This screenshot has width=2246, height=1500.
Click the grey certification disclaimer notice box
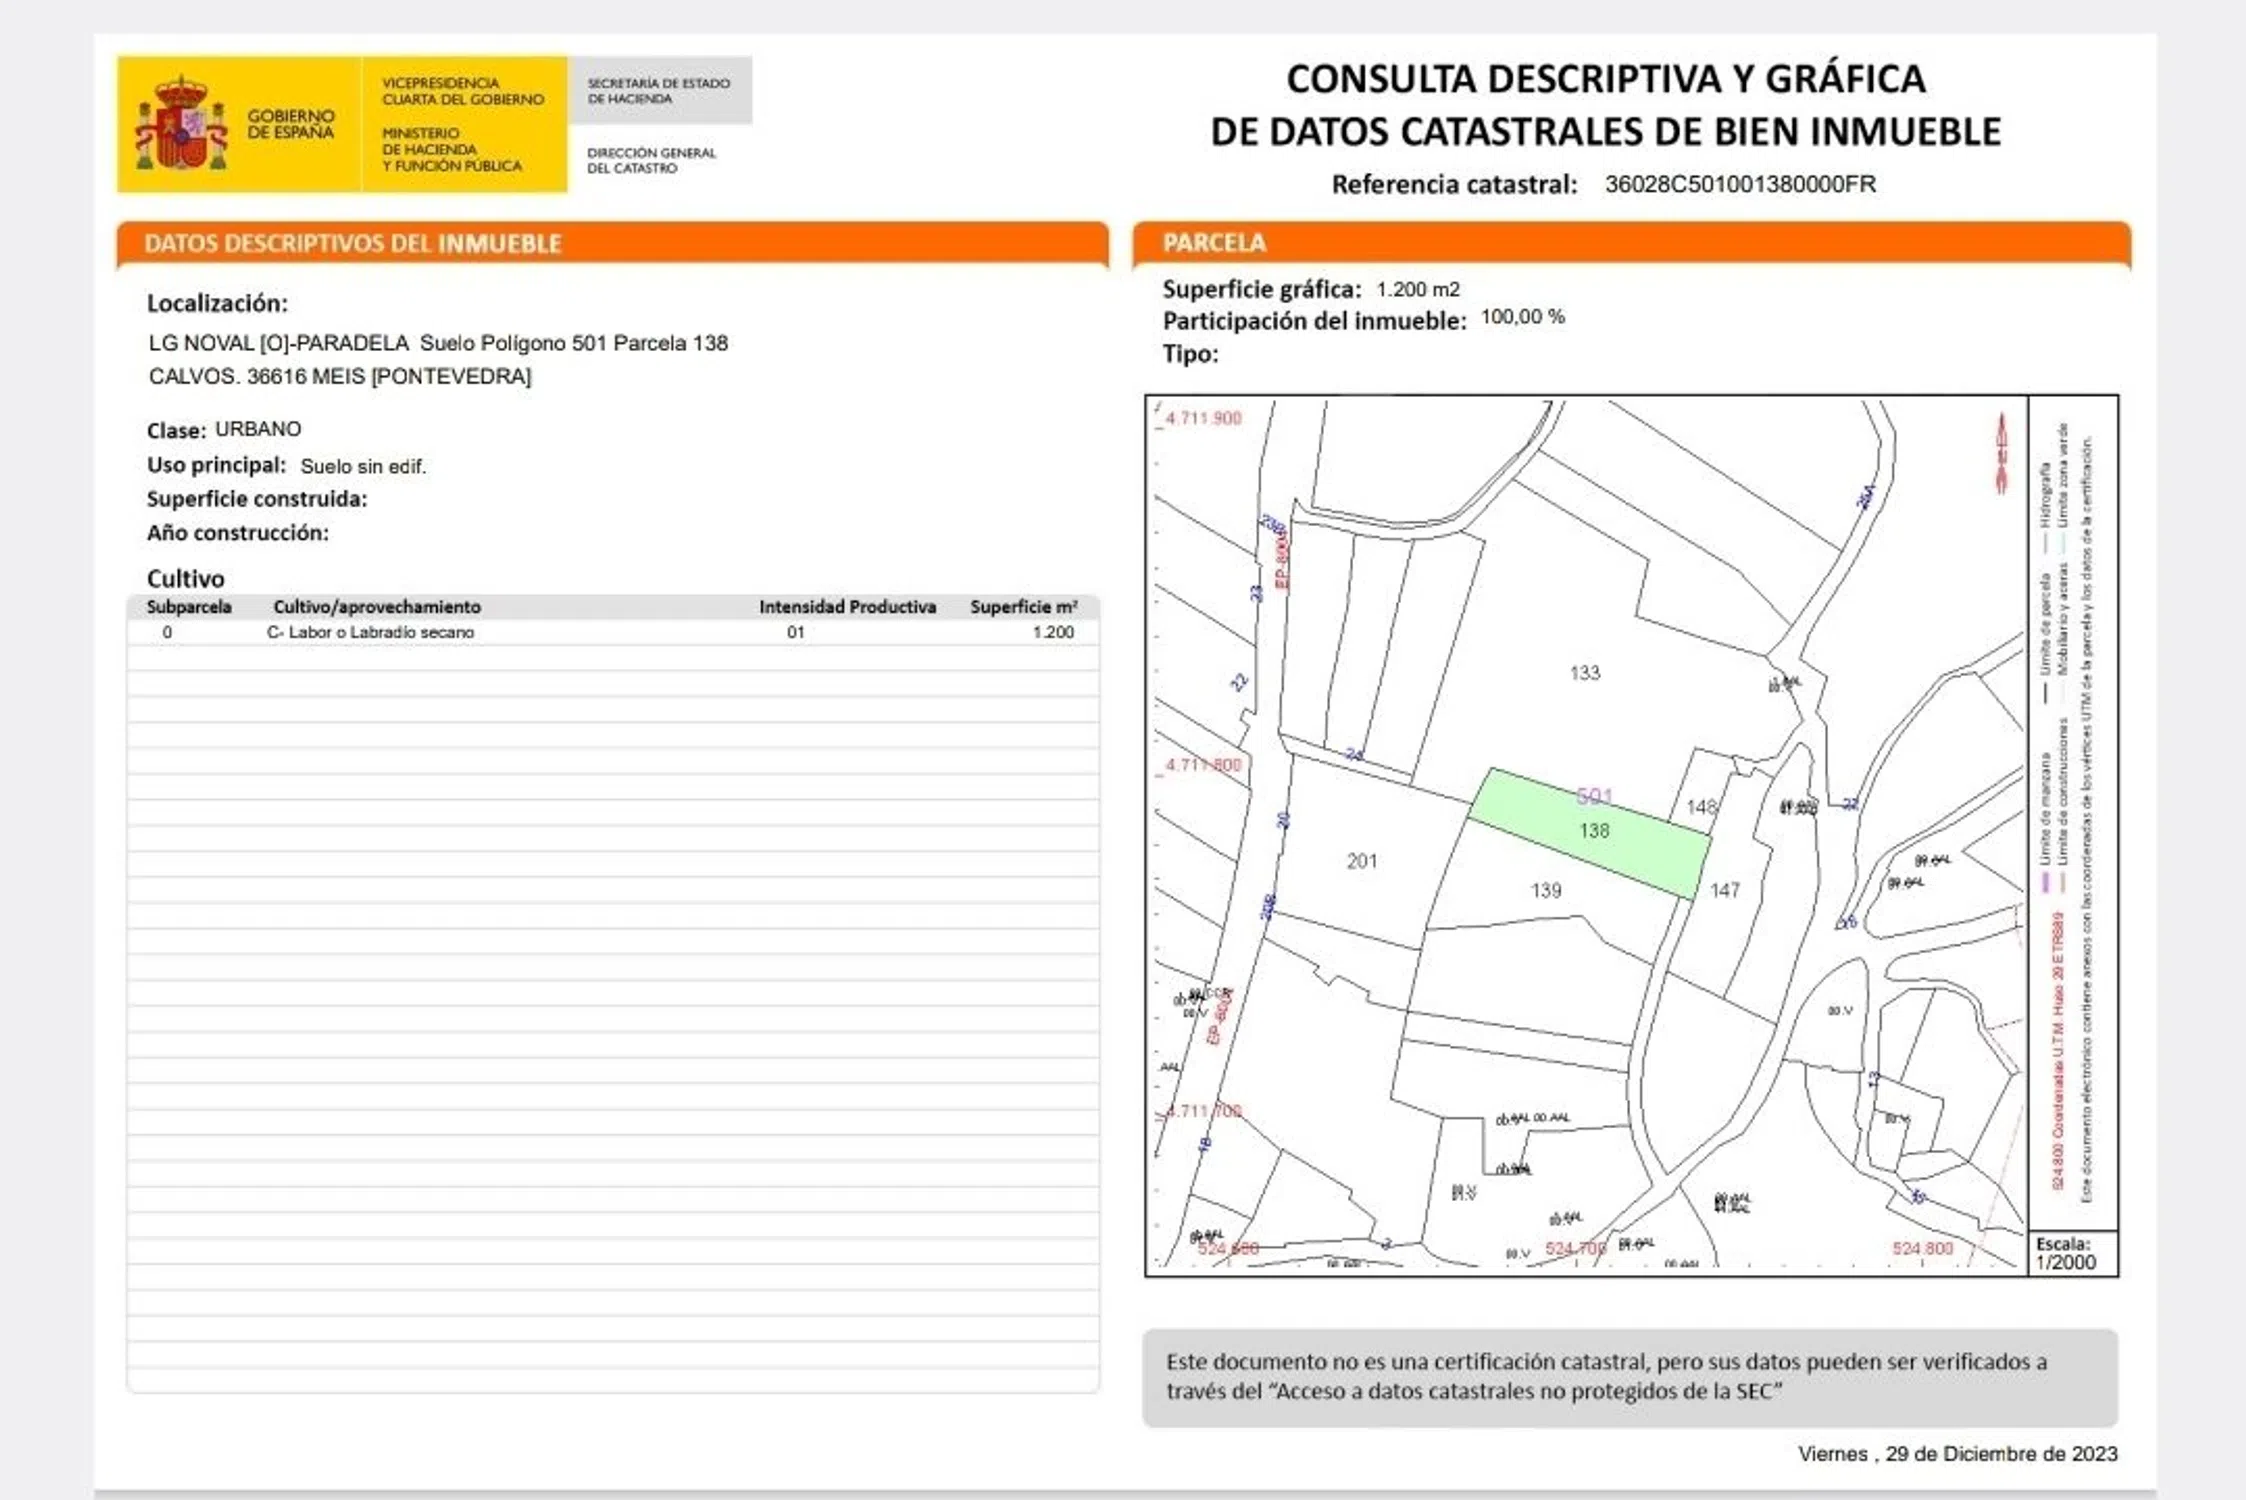(x=1629, y=1376)
